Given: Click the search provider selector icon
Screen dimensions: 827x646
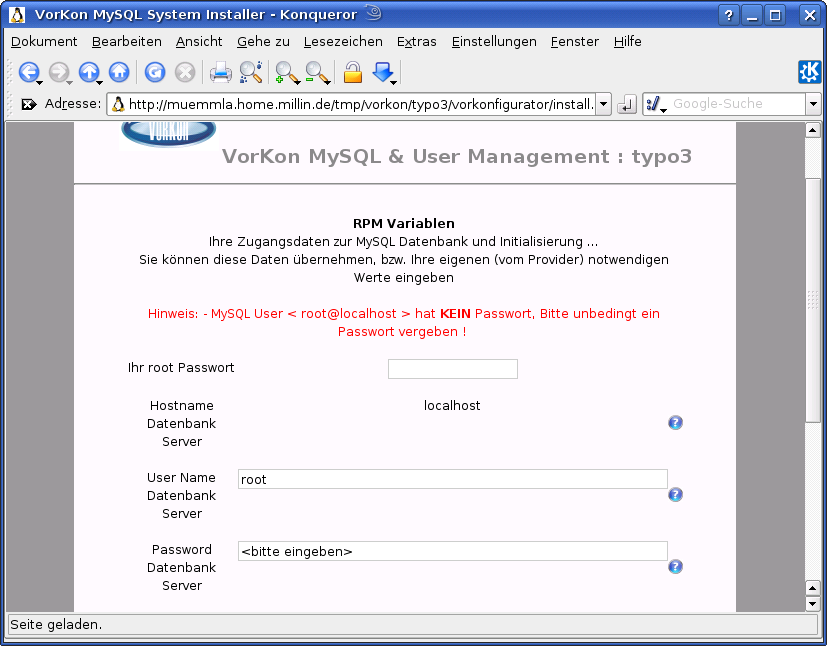Looking at the screenshot, I should pyautogui.click(x=656, y=104).
